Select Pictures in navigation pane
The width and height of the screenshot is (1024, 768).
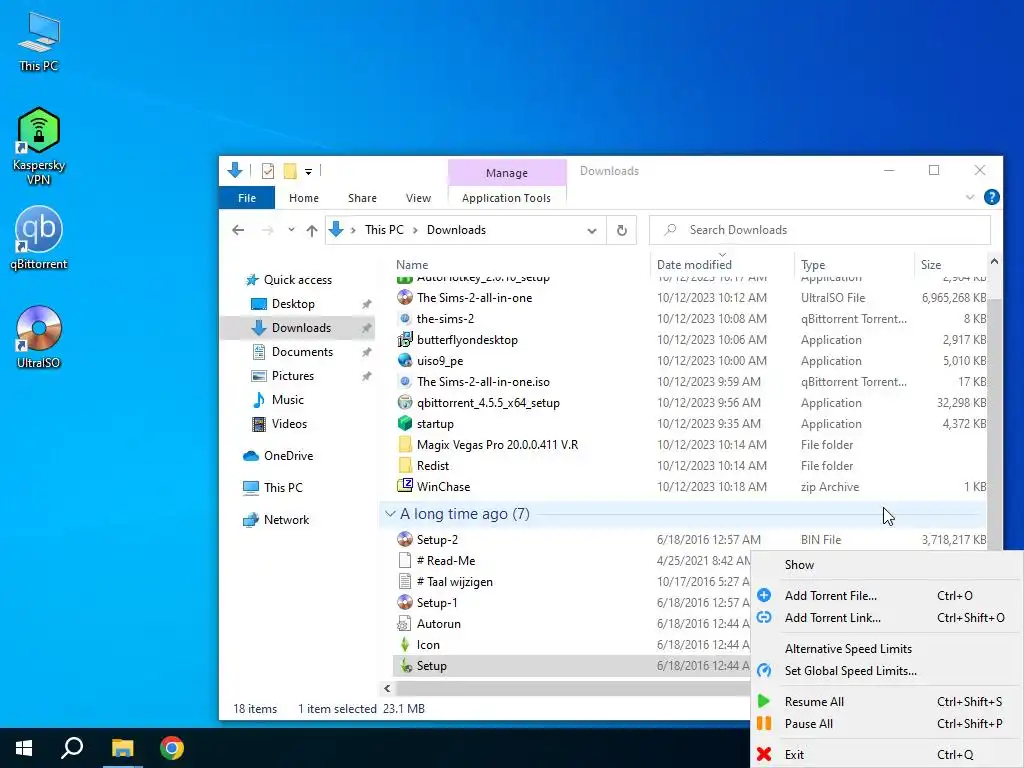click(x=293, y=376)
